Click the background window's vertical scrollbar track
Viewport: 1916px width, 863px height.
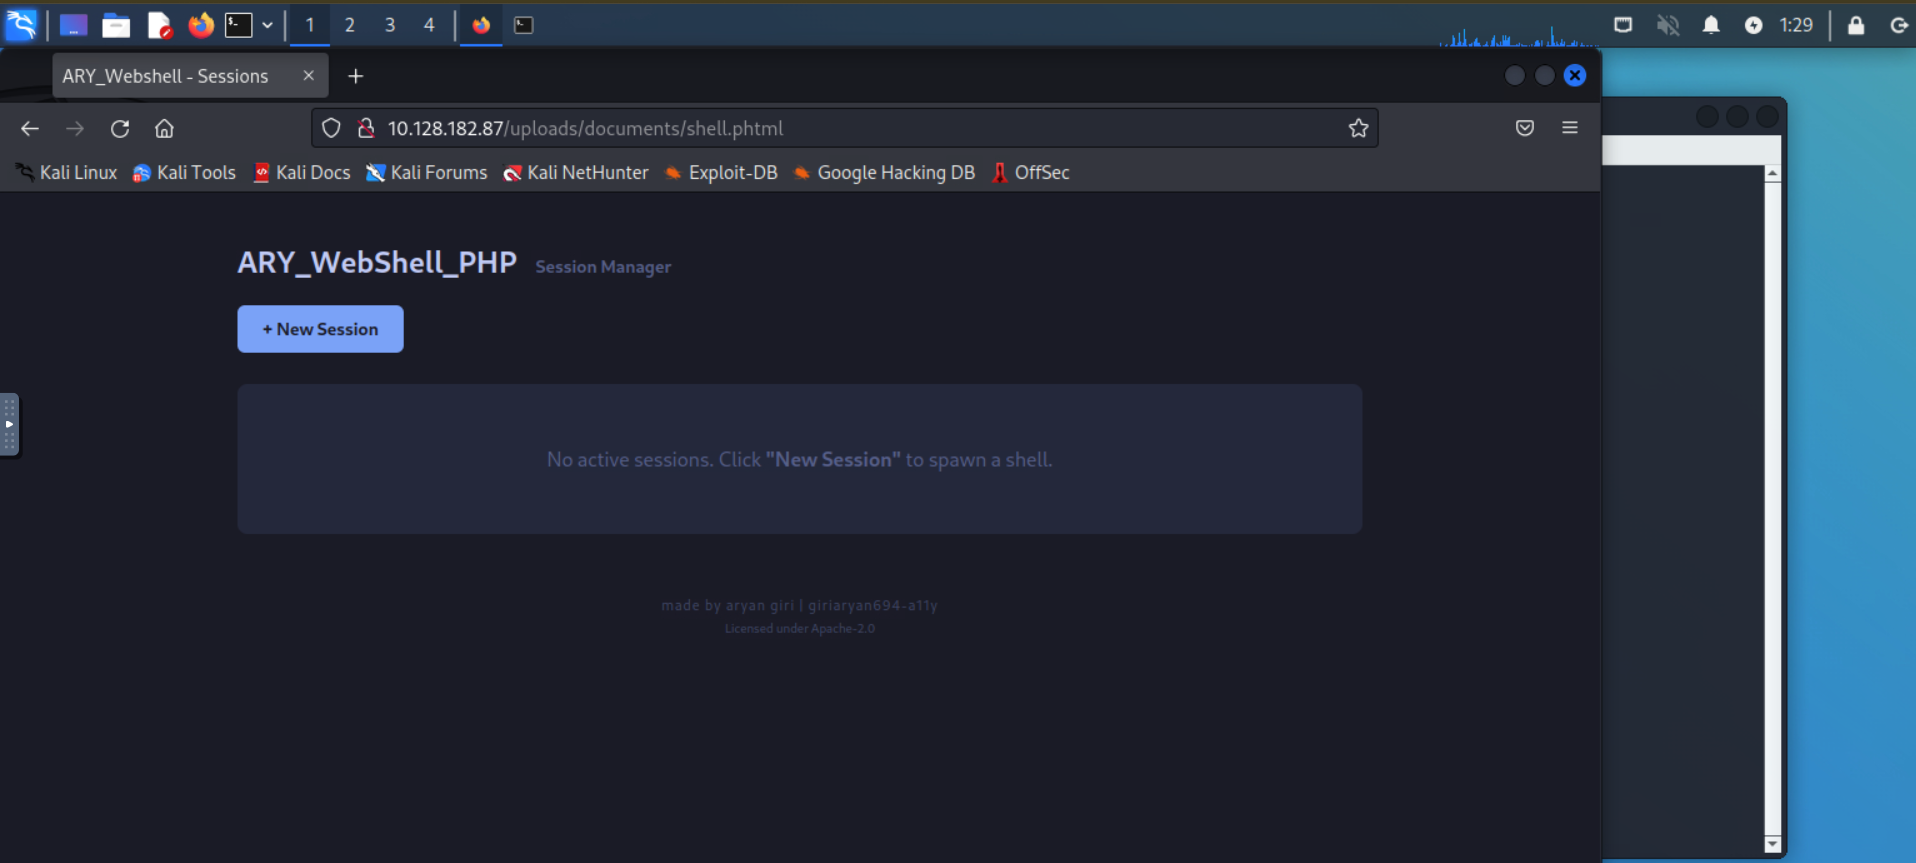[x=1772, y=509]
